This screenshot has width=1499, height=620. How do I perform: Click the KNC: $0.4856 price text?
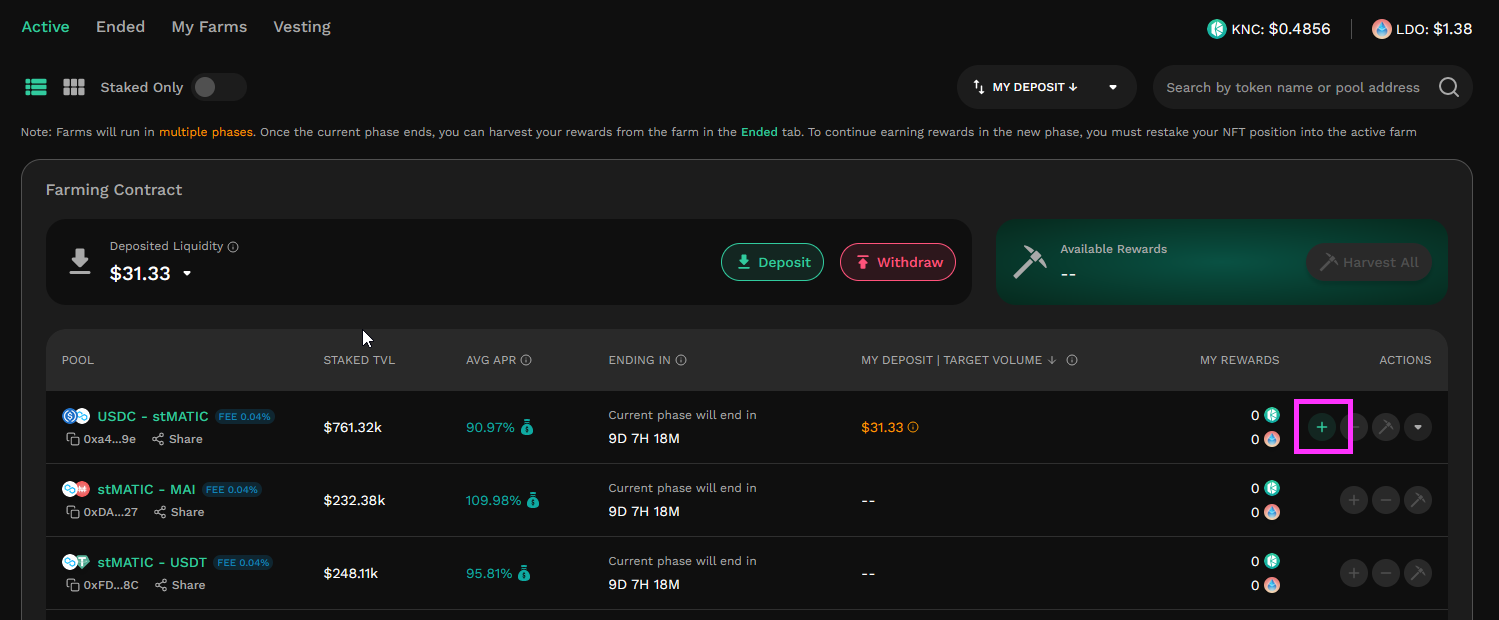tap(1281, 29)
